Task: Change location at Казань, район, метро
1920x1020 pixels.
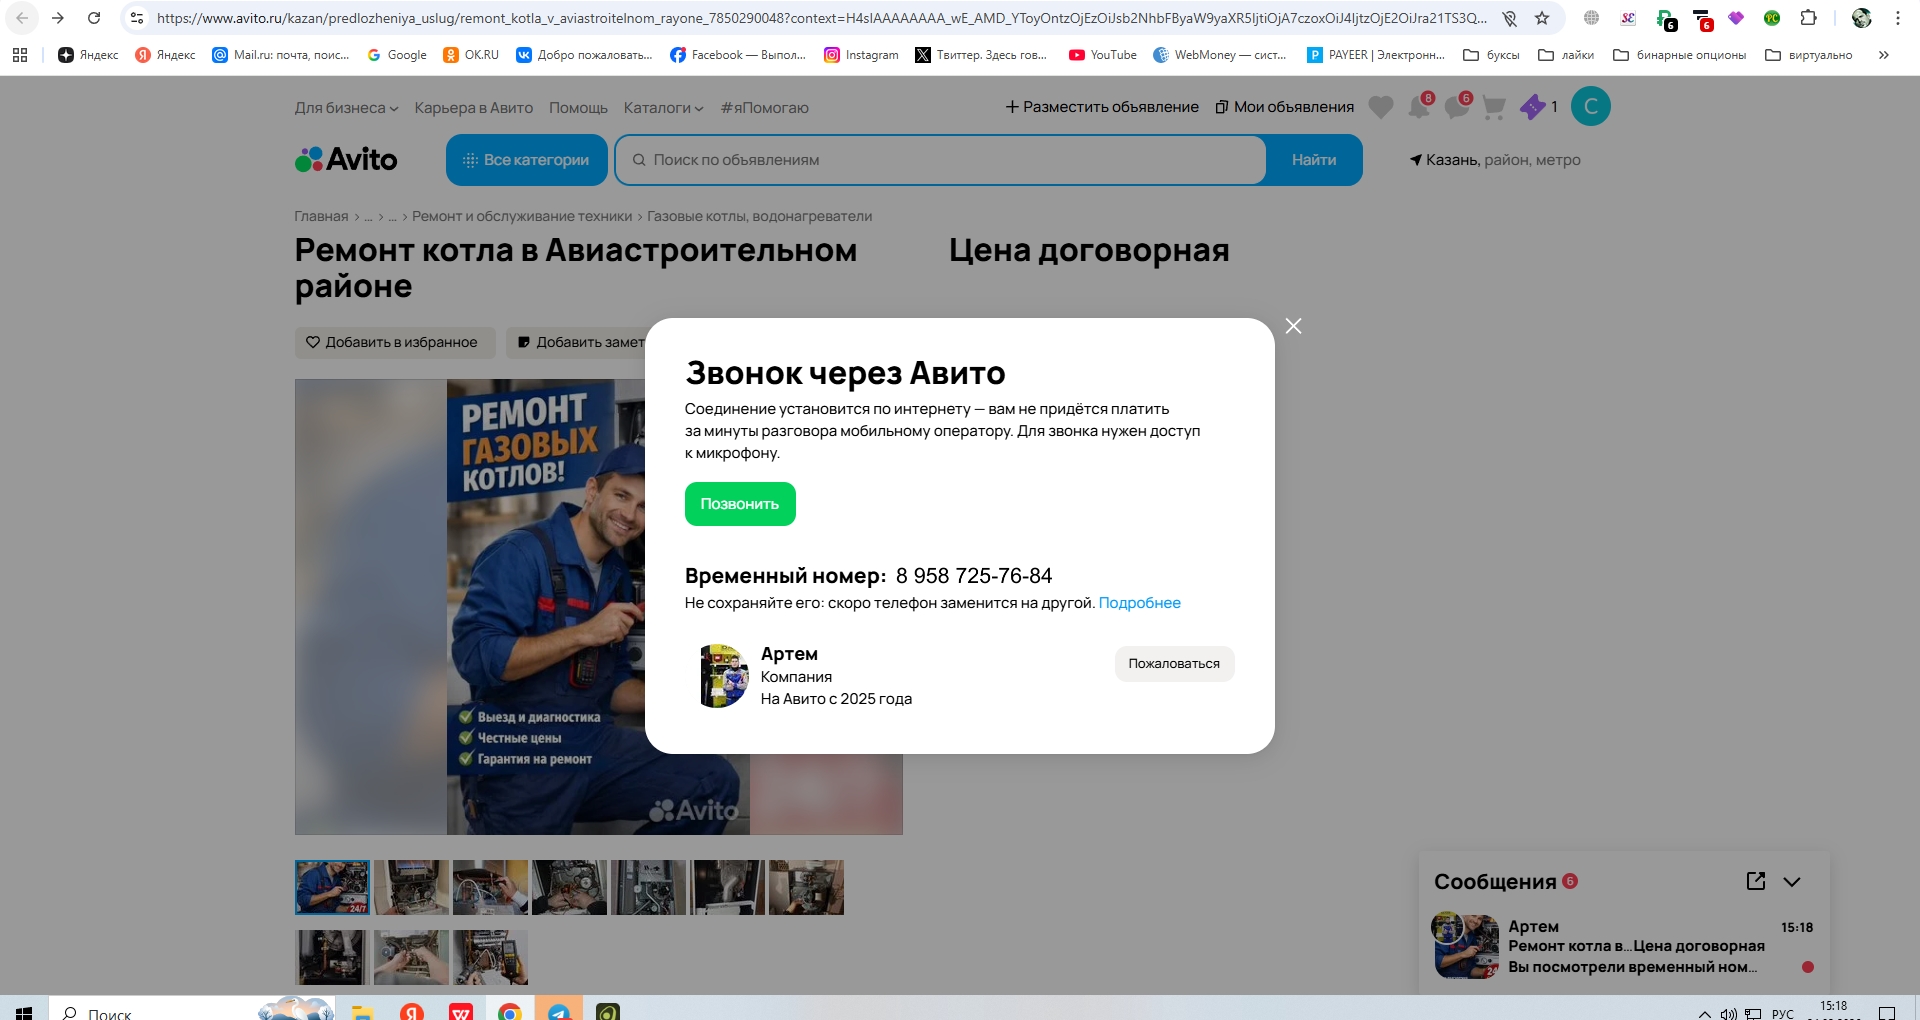Action: (x=1496, y=160)
